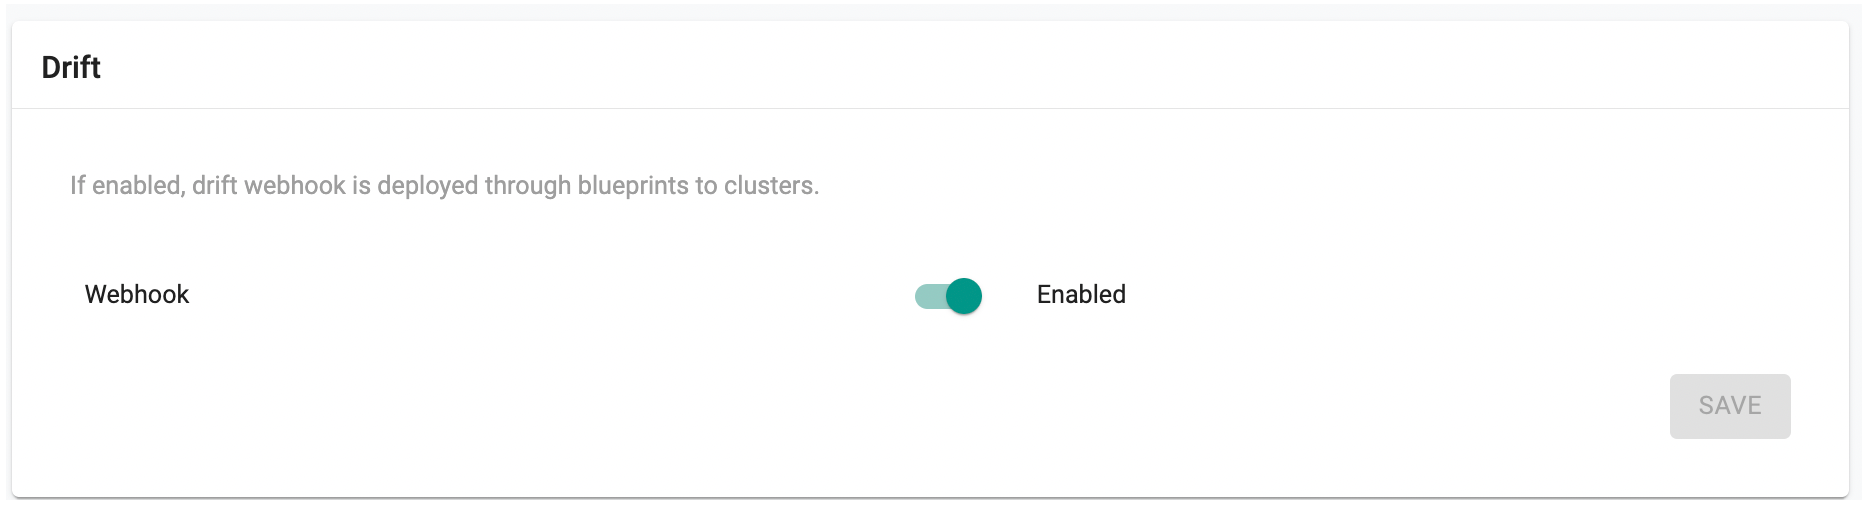Disable the Webhook toggle switch

coord(949,296)
